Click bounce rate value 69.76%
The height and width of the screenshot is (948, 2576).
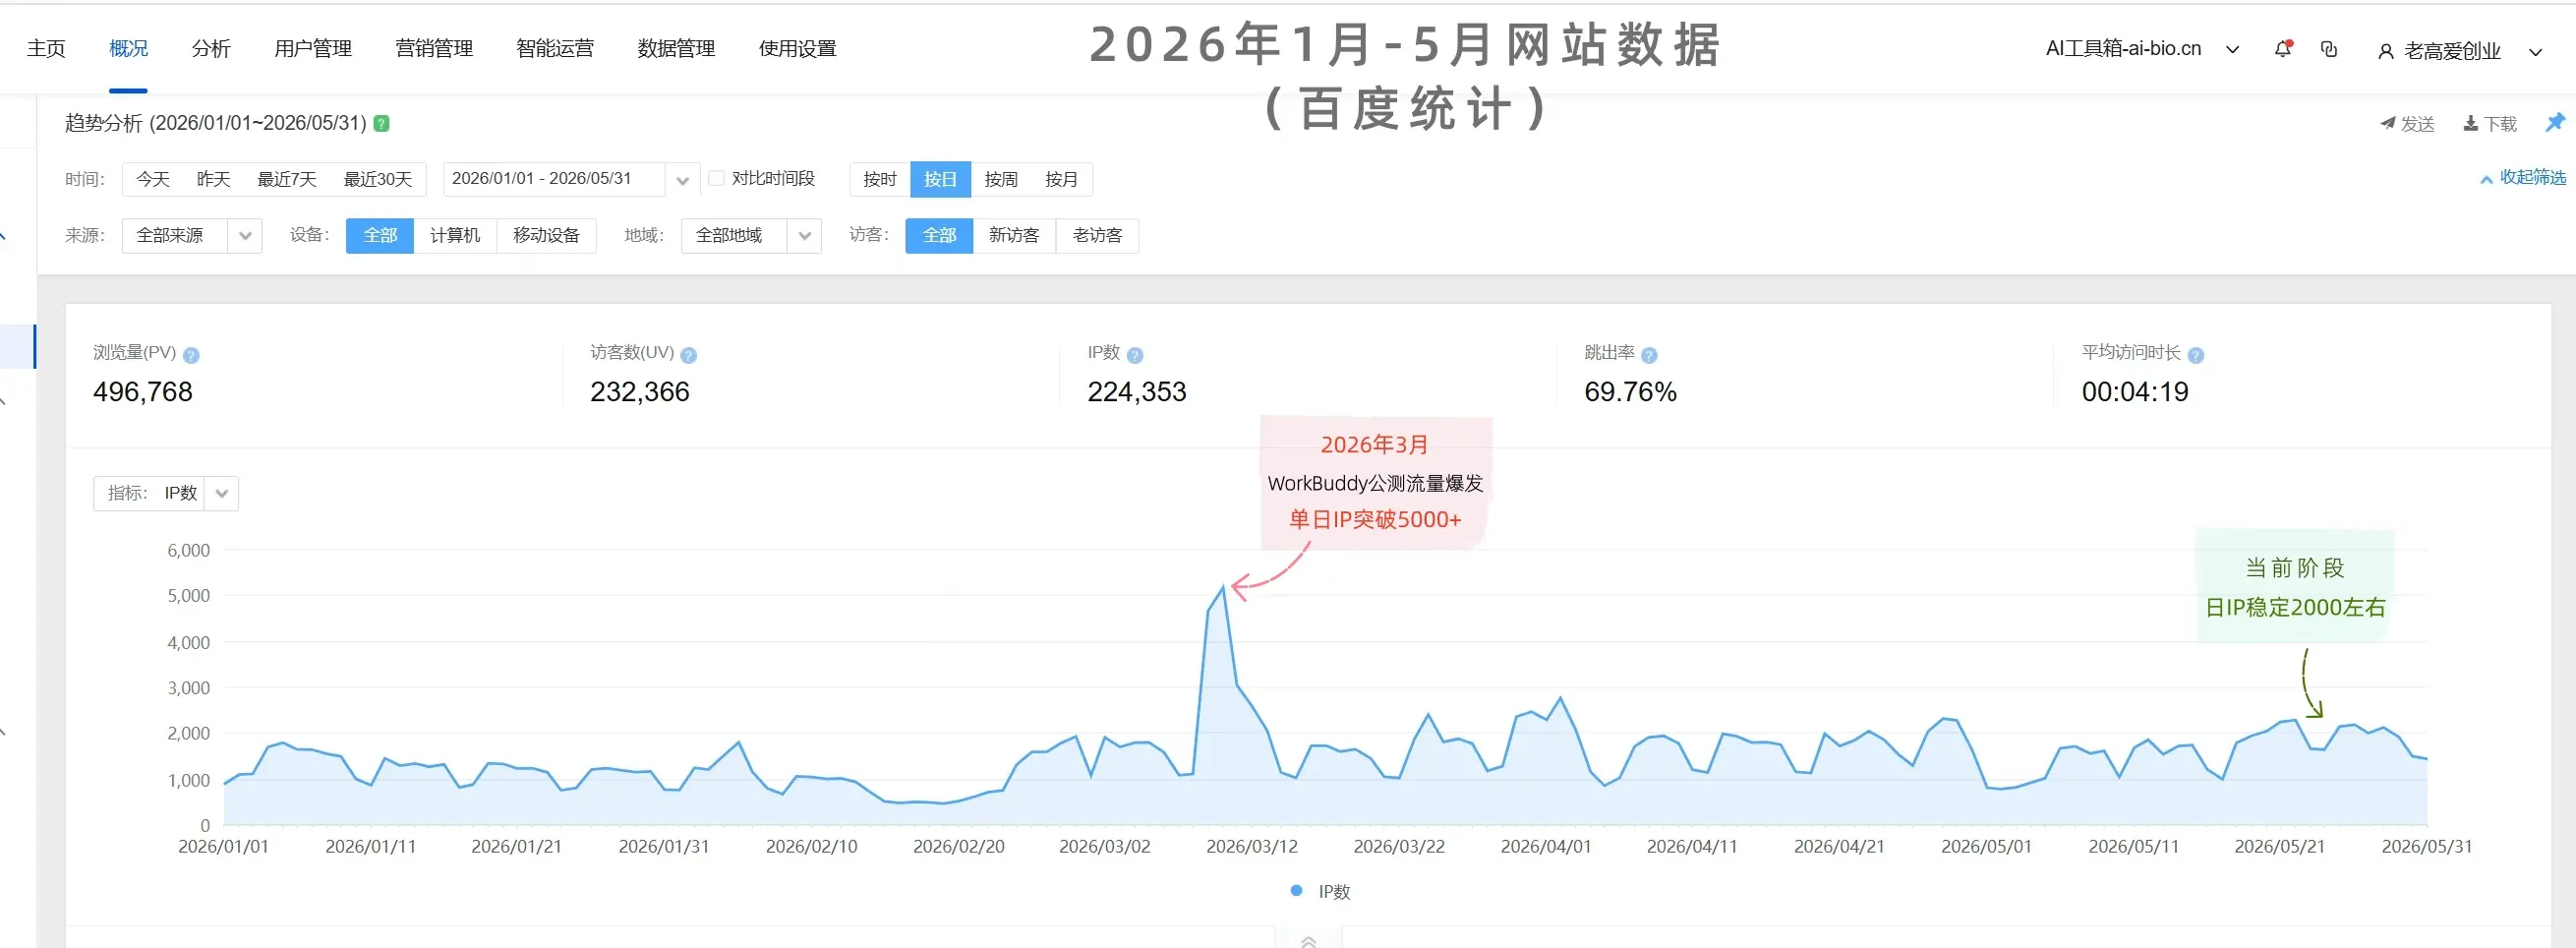coord(1630,392)
